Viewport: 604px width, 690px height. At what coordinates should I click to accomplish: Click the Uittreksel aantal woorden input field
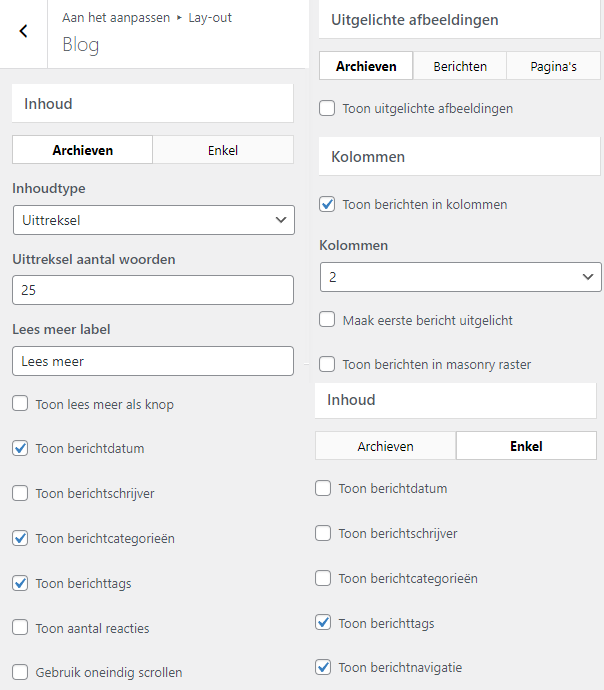[153, 290]
